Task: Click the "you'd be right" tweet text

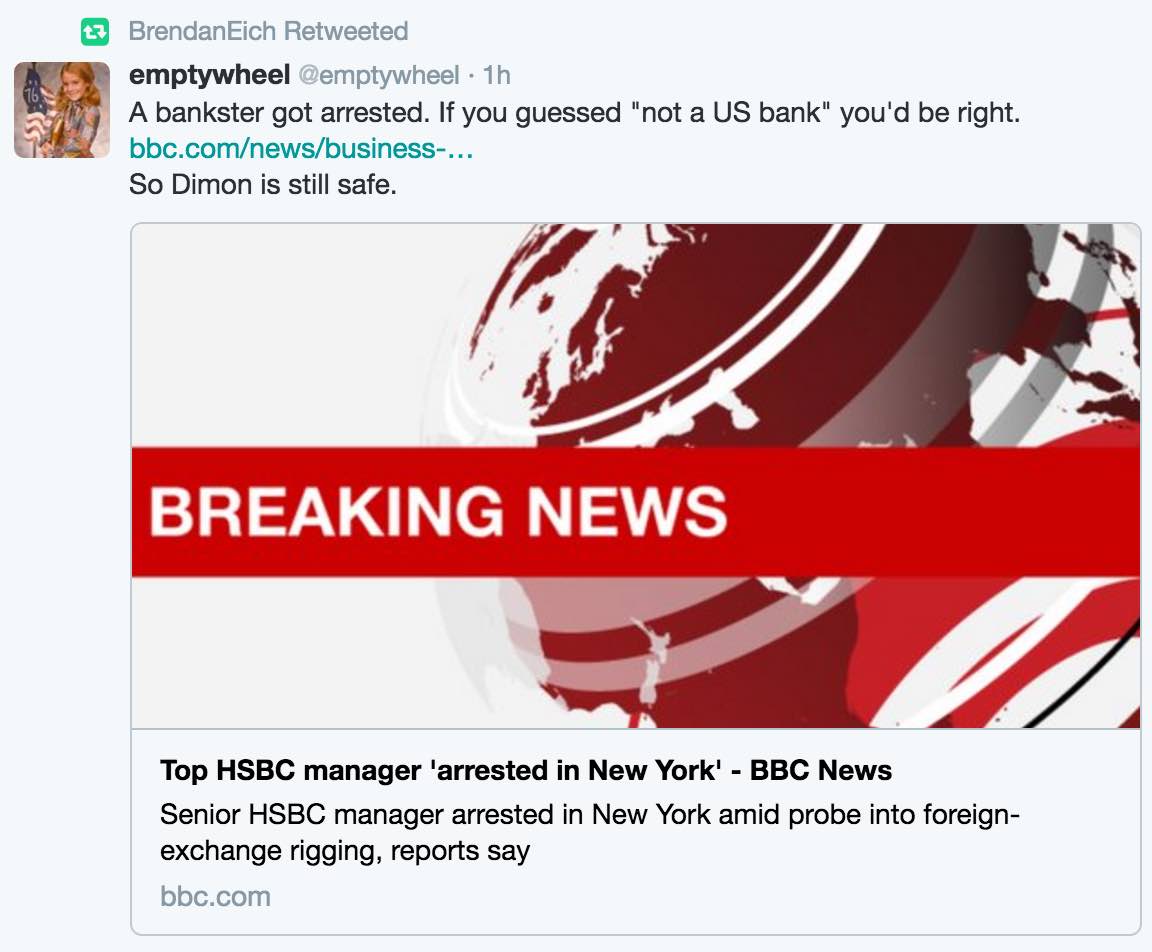Action: [929, 112]
